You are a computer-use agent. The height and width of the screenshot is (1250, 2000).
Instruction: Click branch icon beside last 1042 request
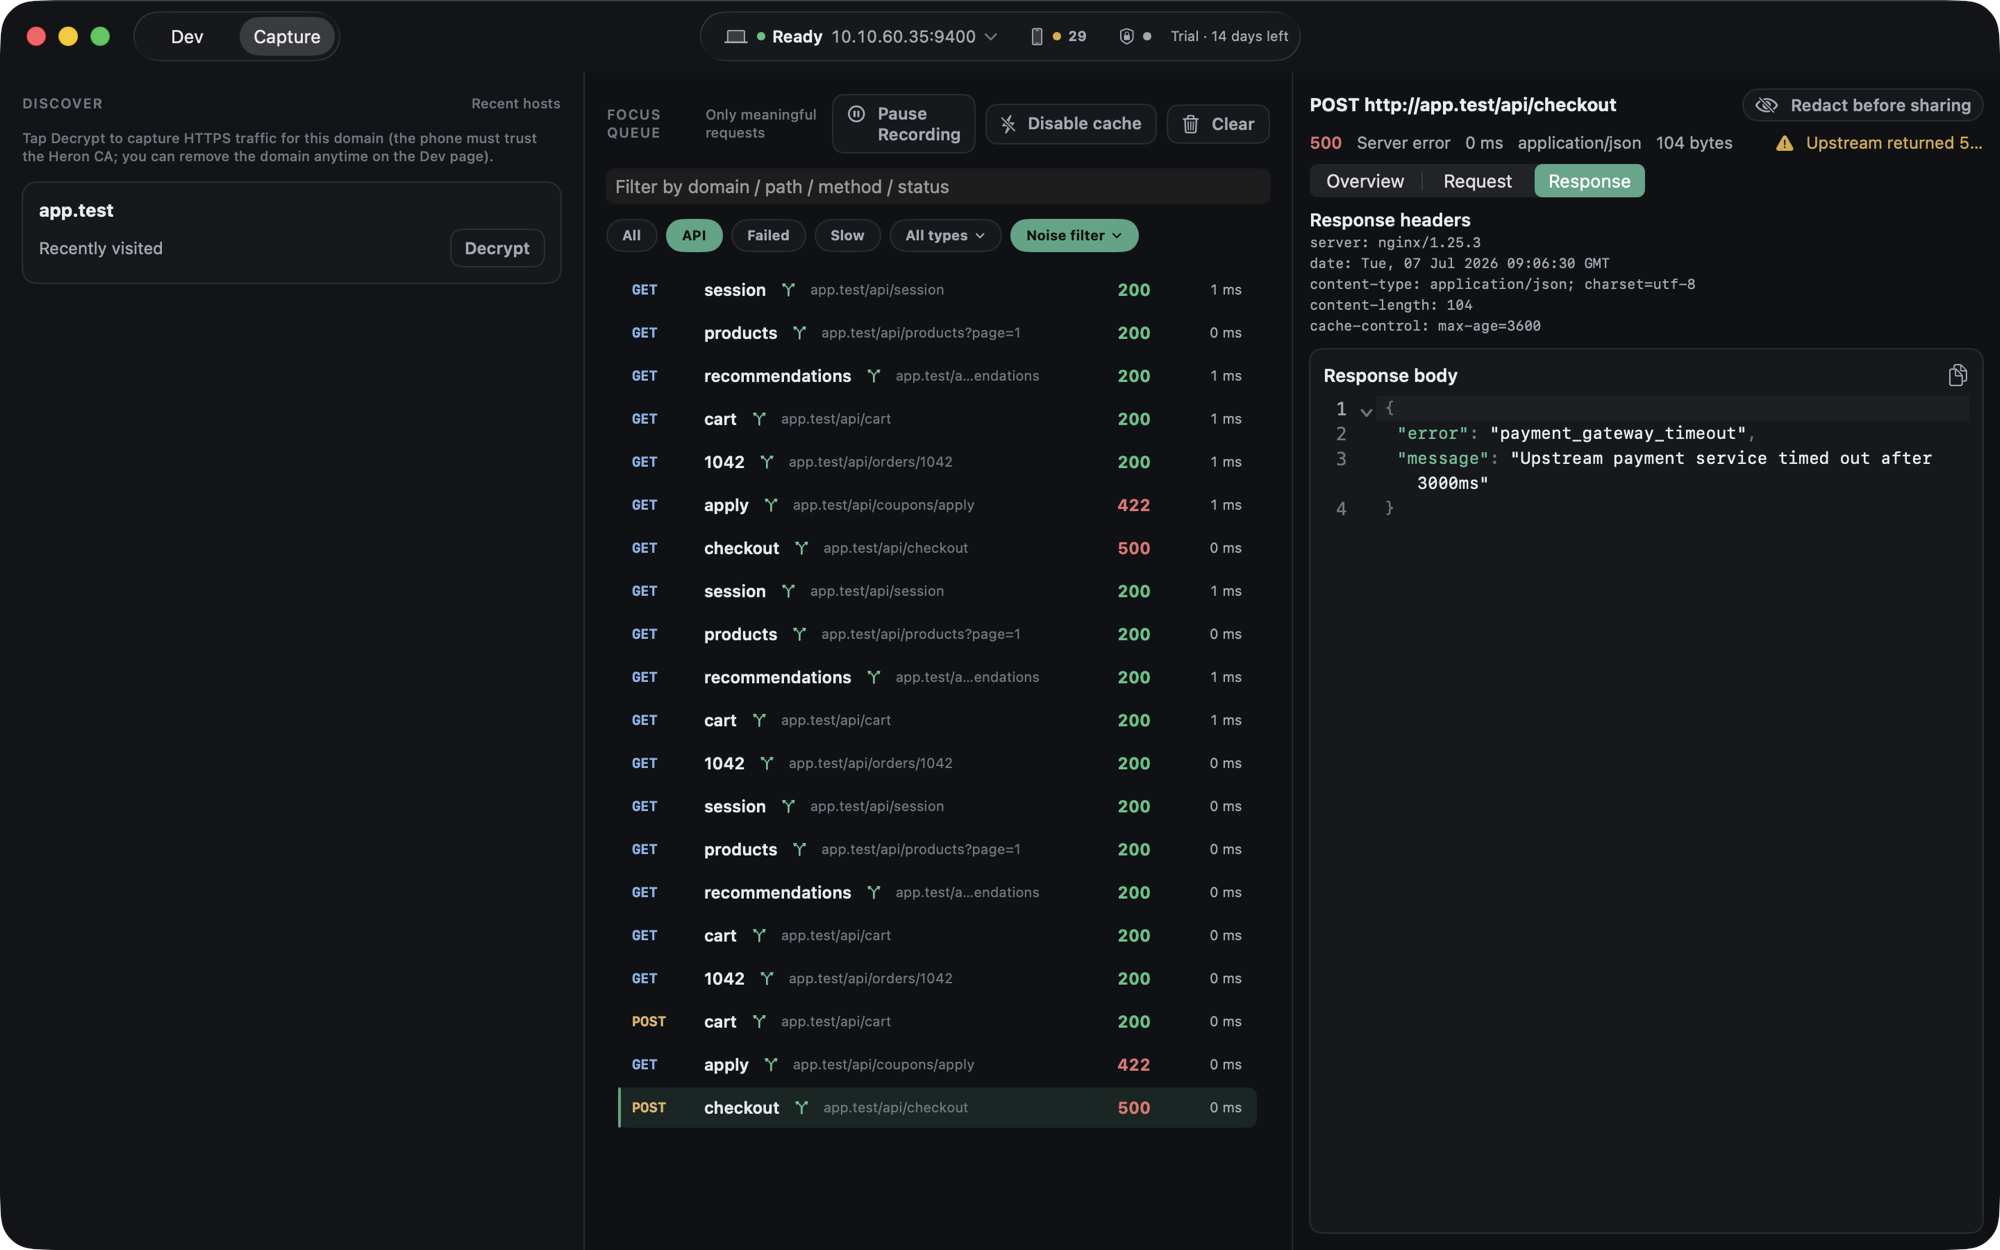click(x=766, y=978)
